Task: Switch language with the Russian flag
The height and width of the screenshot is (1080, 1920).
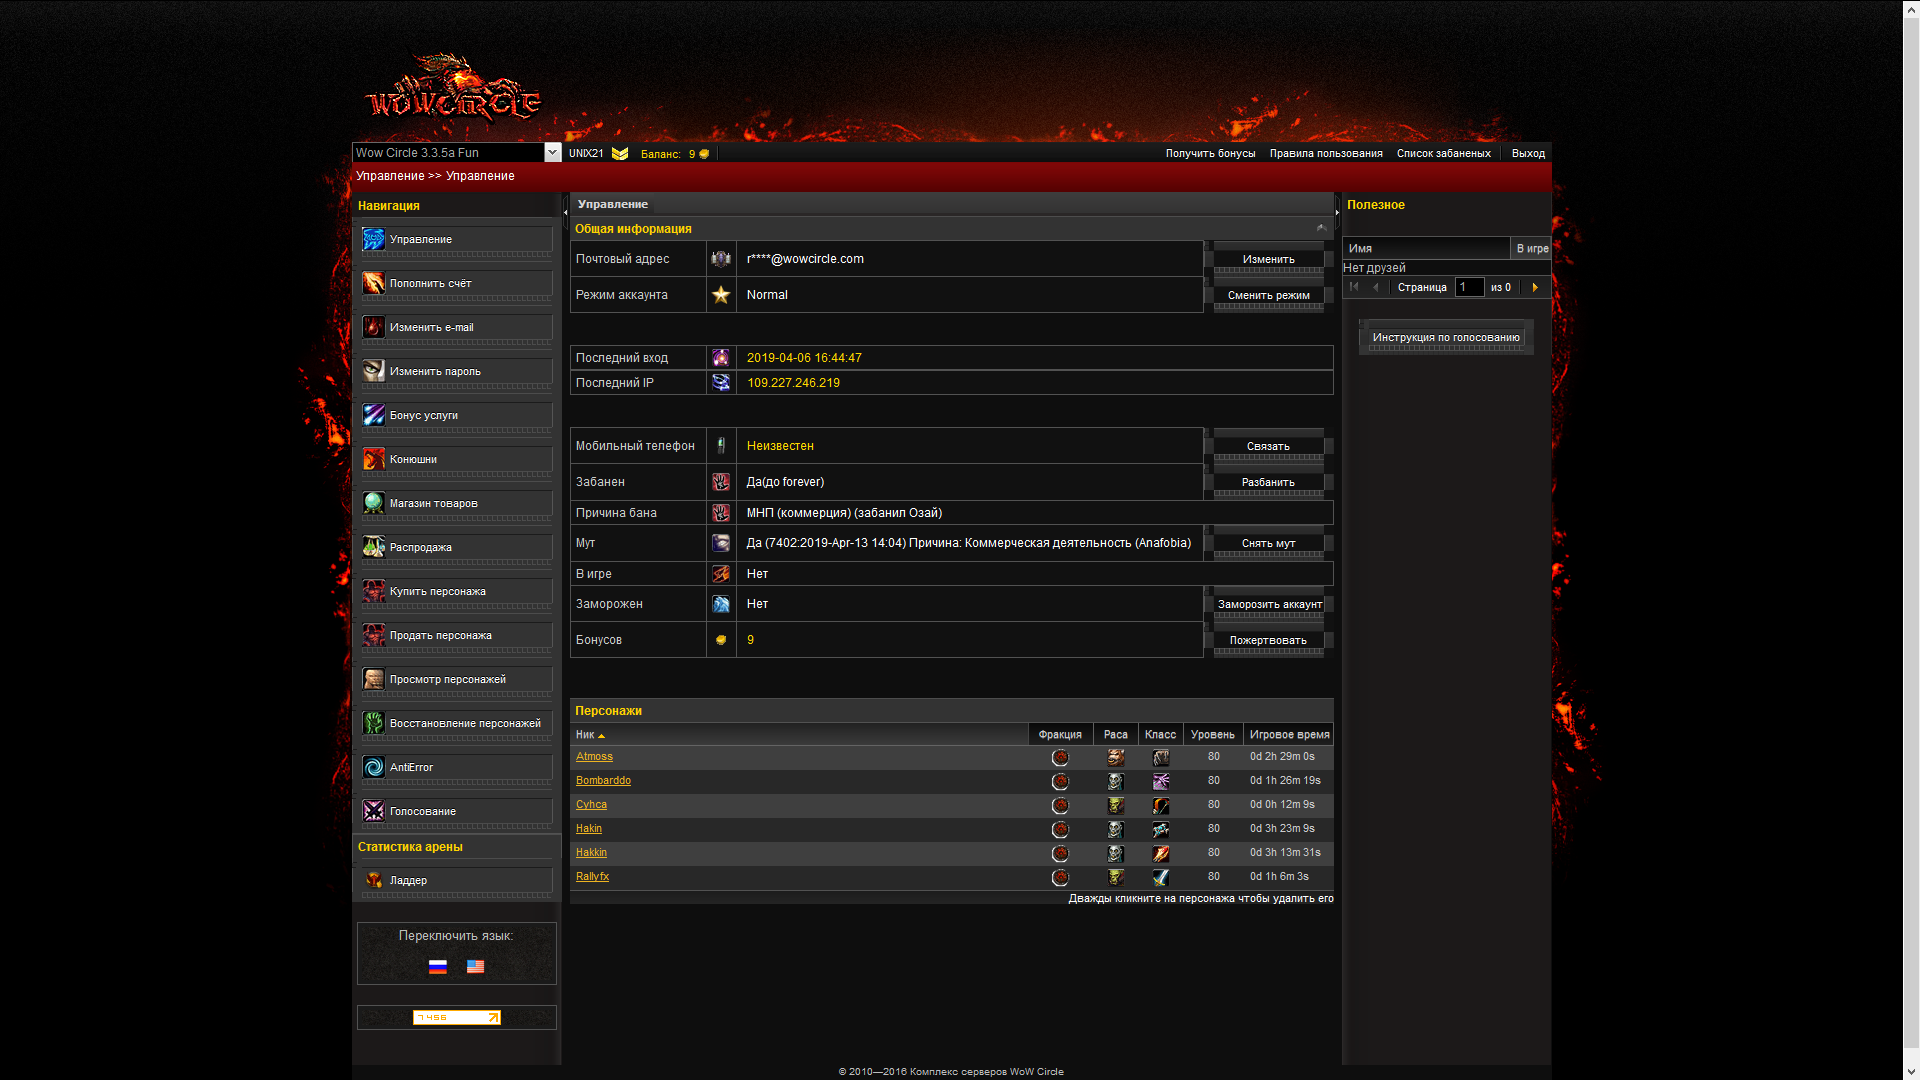Action: coord(438,967)
